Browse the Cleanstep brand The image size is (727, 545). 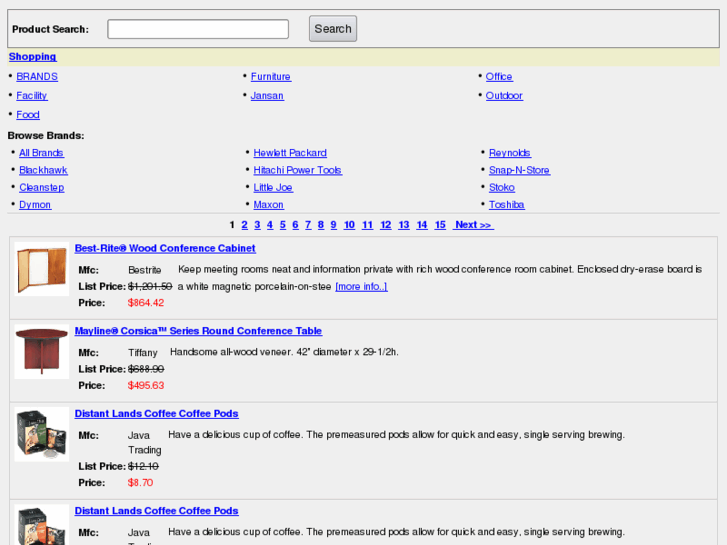pos(42,187)
